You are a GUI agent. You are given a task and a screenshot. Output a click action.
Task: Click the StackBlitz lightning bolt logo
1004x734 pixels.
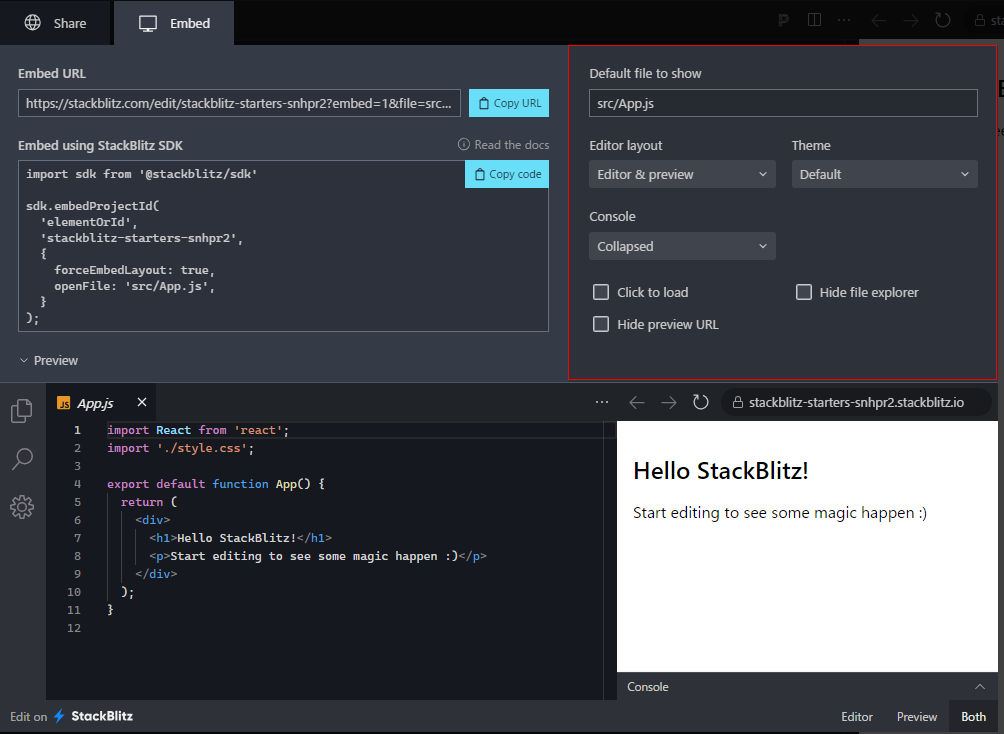click(59, 716)
